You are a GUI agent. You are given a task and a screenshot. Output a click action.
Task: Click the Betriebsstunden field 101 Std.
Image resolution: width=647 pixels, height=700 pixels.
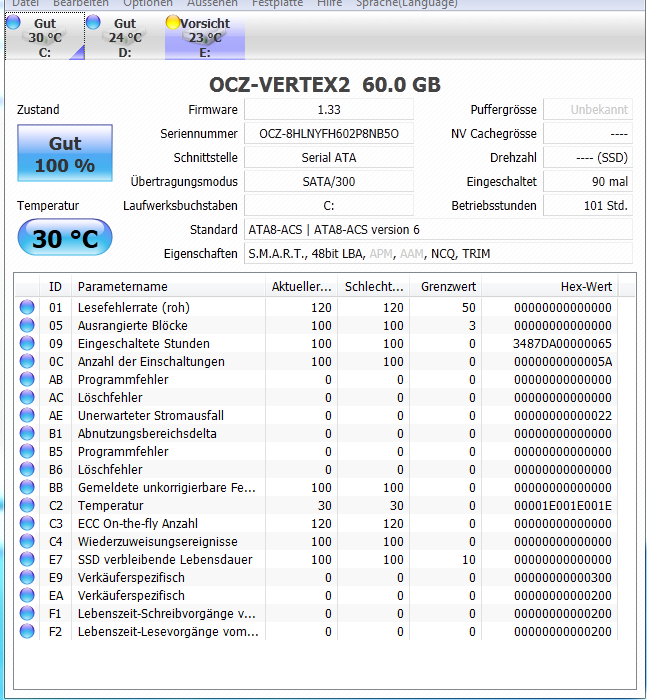[588, 206]
